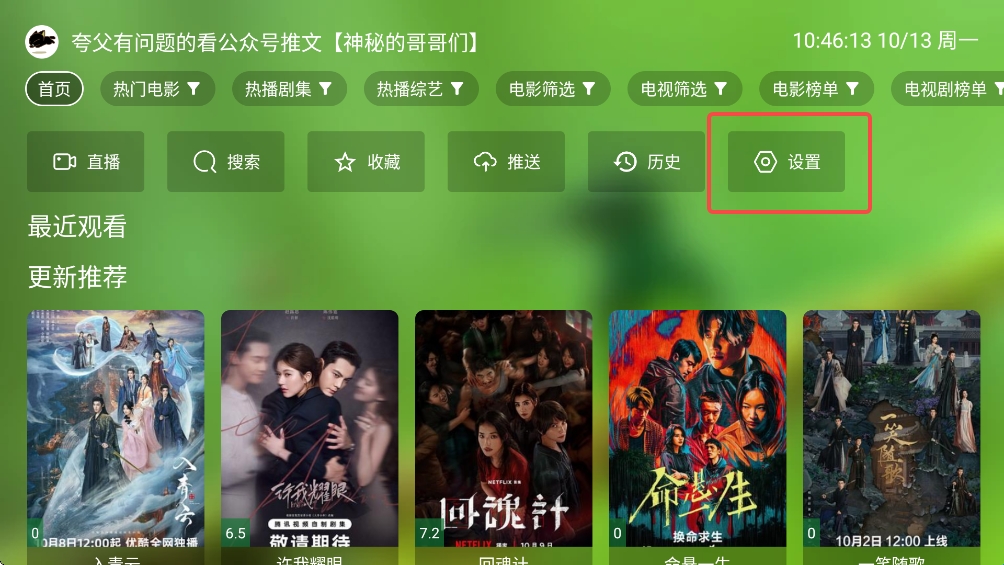Open the 许我耀眼 poster thumbnail
Image resolution: width=1004 pixels, height=565 pixels.
coord(309,429)
